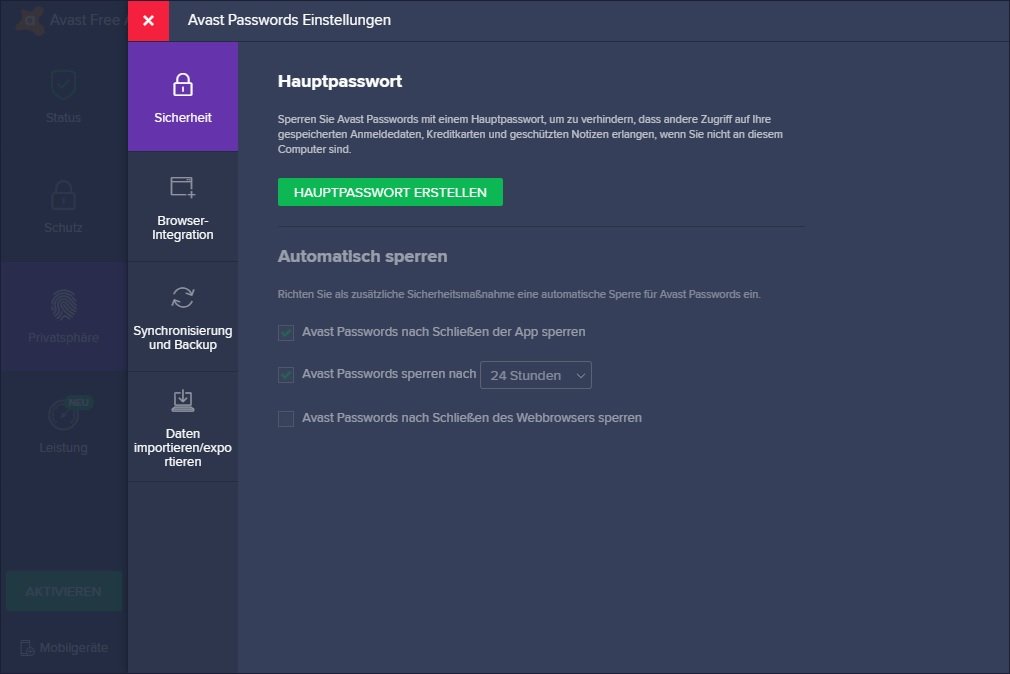
Task: Click the Leistung speedometer icon
Action: (x=63, y=414)
